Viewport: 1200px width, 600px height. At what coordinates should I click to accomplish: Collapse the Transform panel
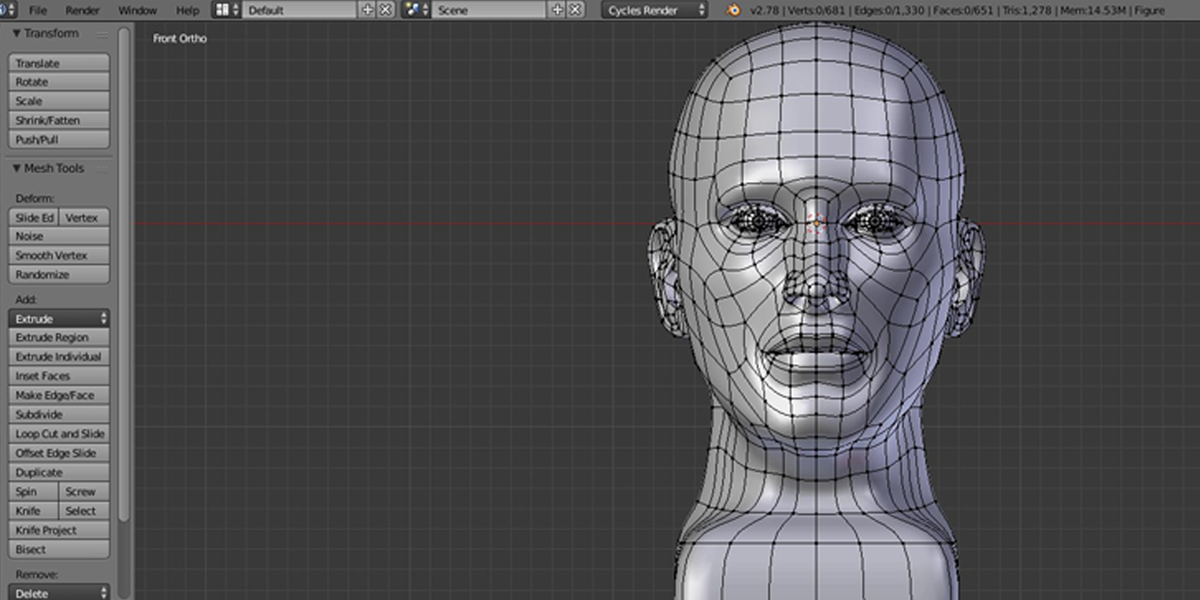point(17,32)
